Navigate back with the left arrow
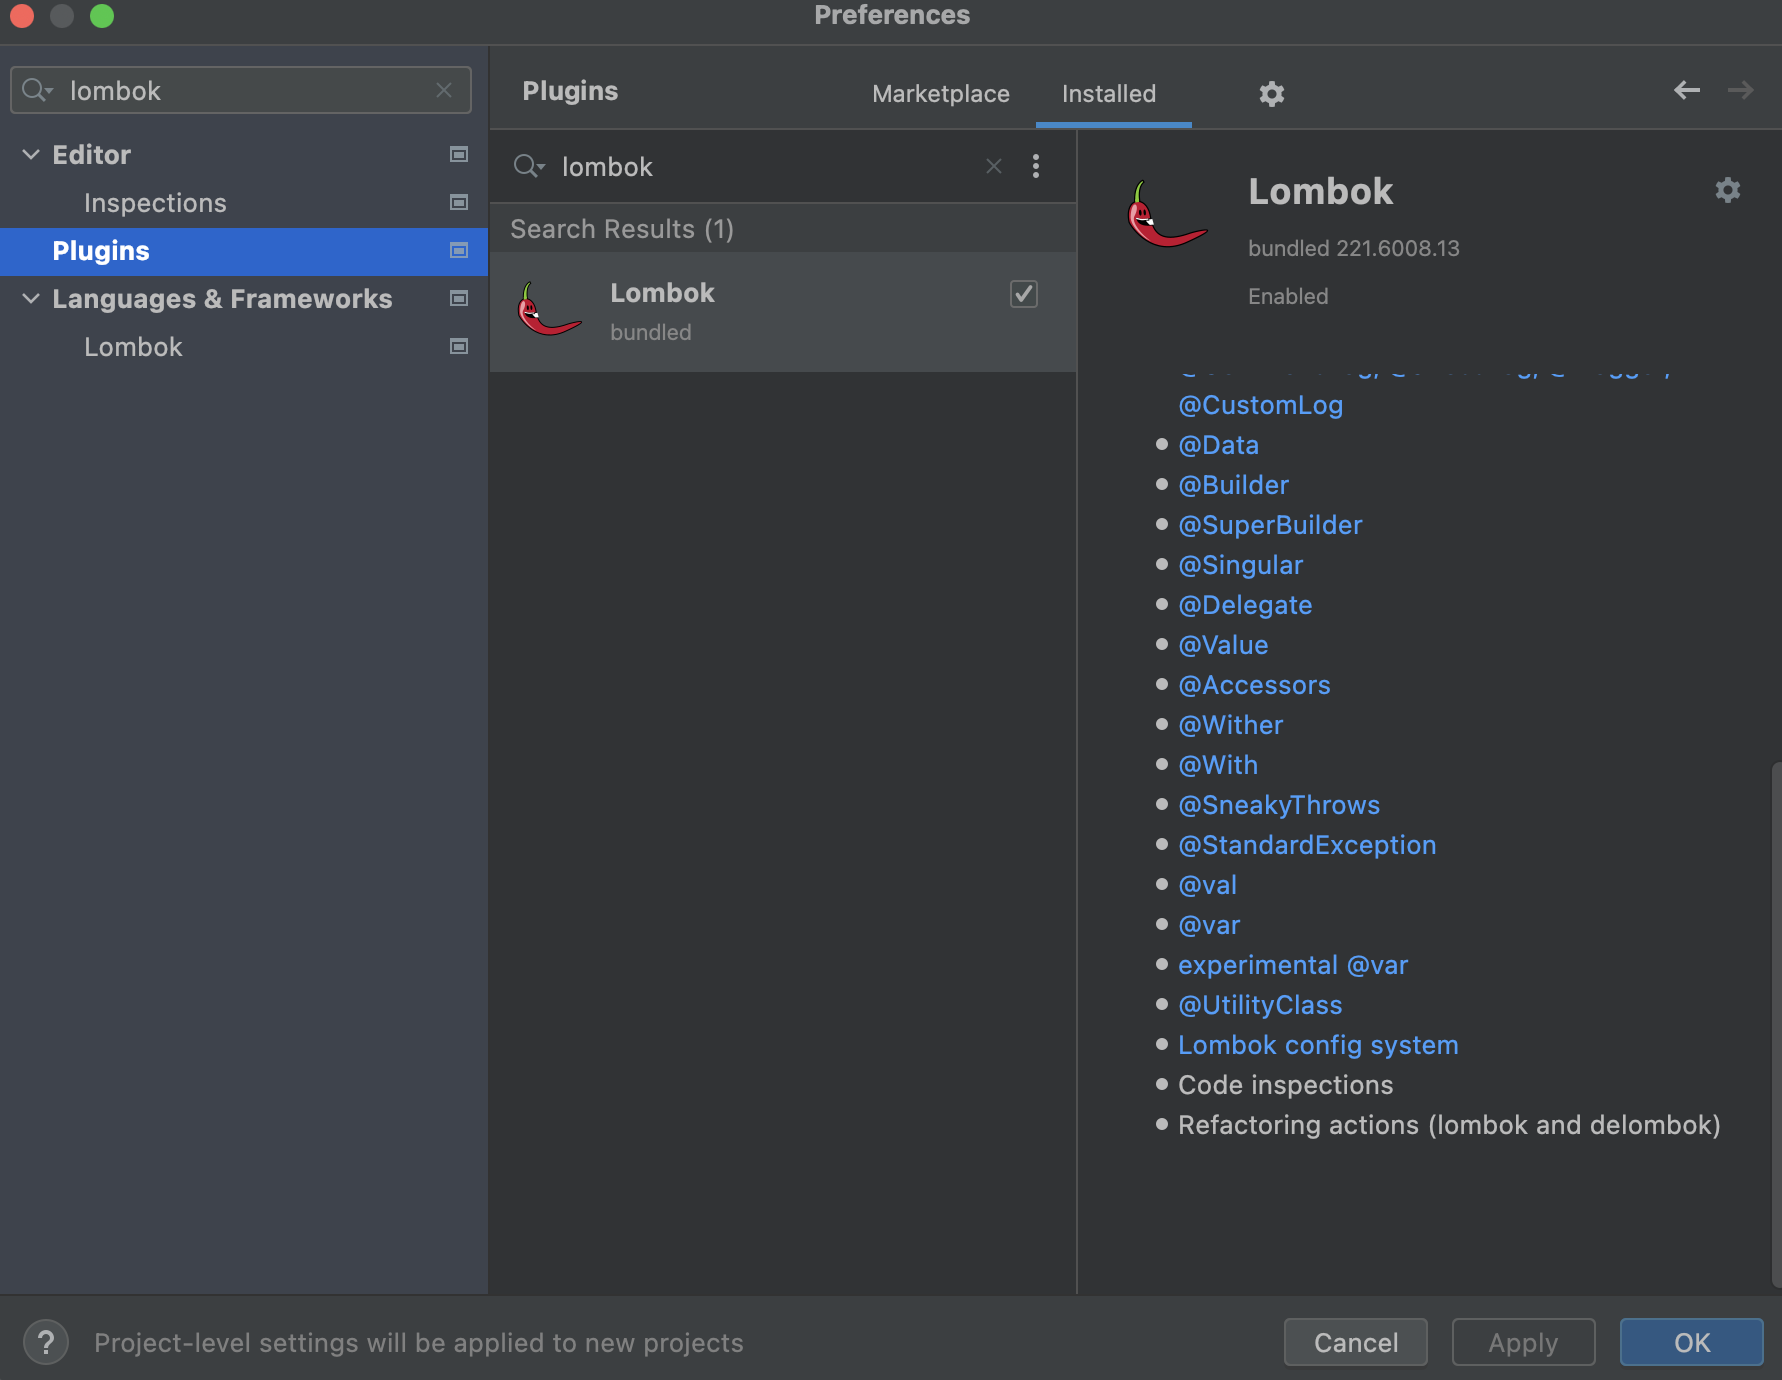Viewport: 1782px width, 1380px height. coord(1687,90)
